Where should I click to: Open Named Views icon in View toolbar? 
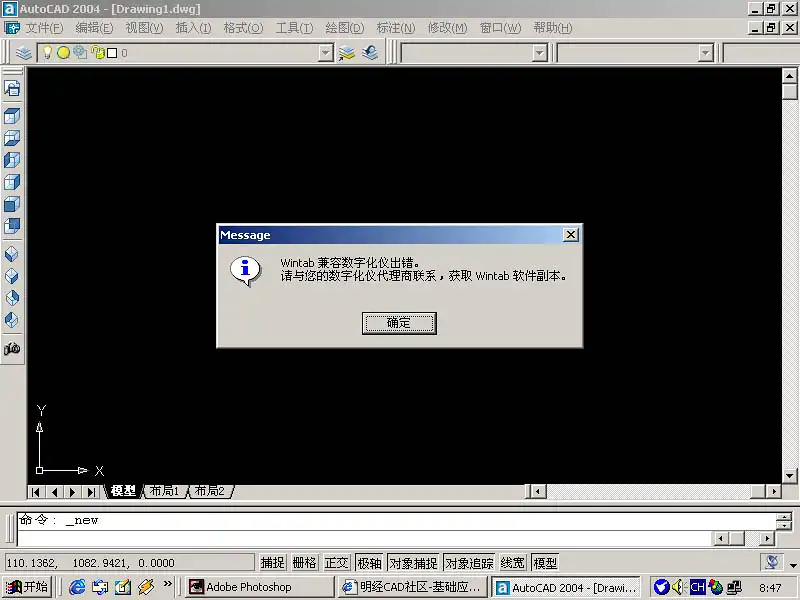click(12, 88)
